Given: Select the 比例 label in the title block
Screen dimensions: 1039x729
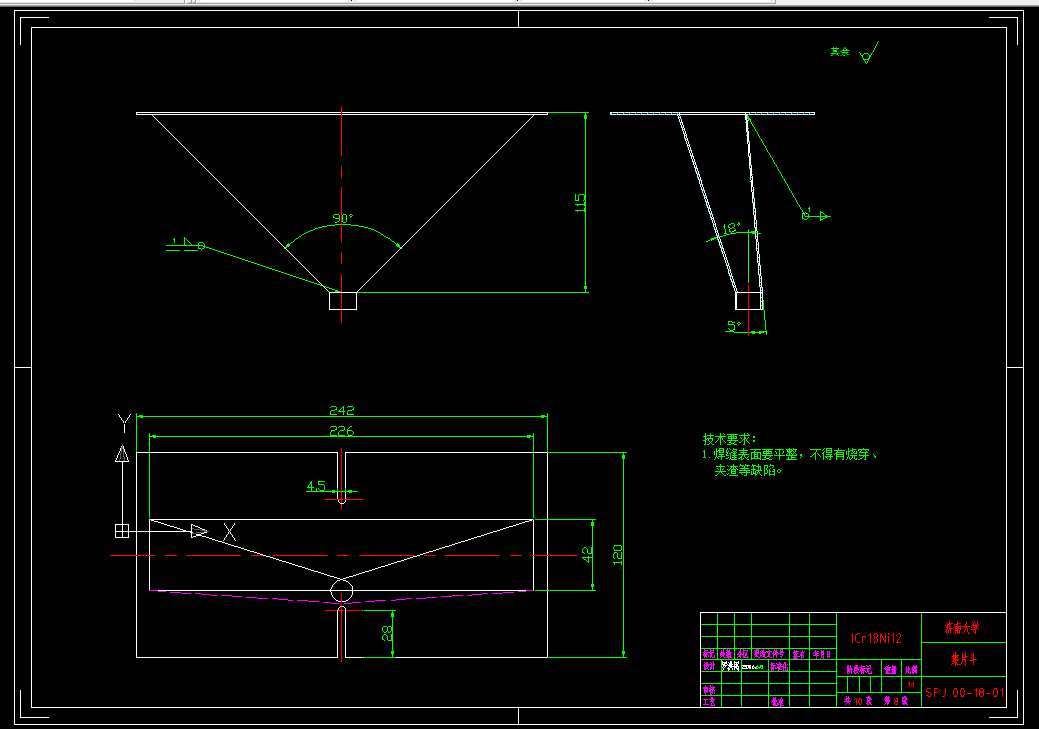Looking at the screenshot, I should point(912,670).
